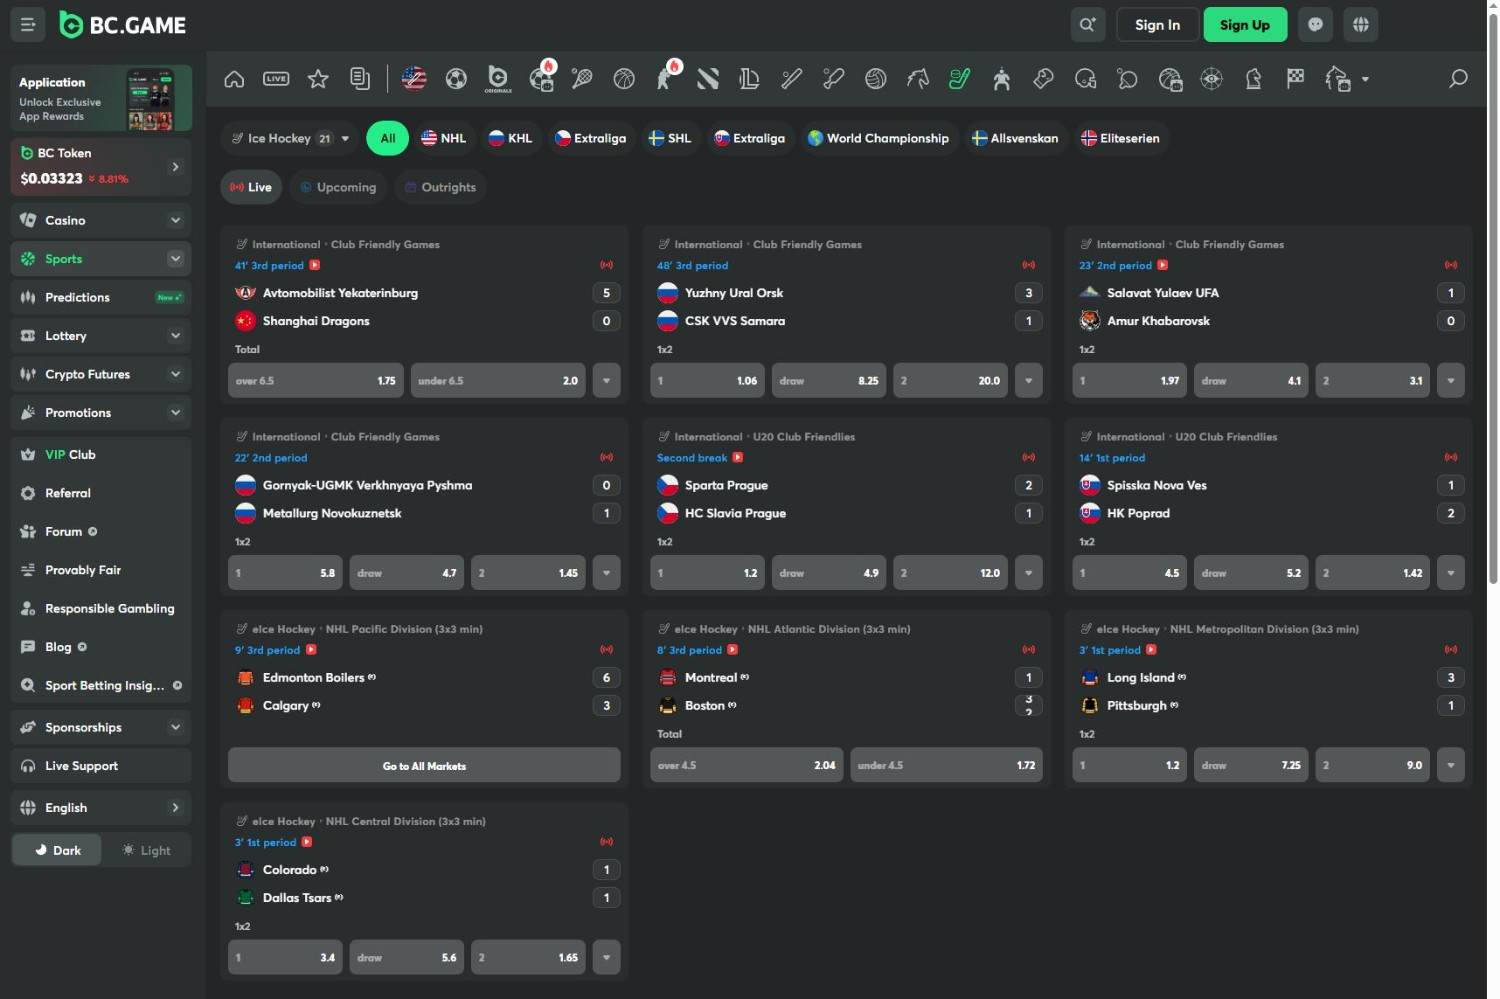Bet on over 6.5 at 1.75
1500x999 pixels.
point(316,381)
